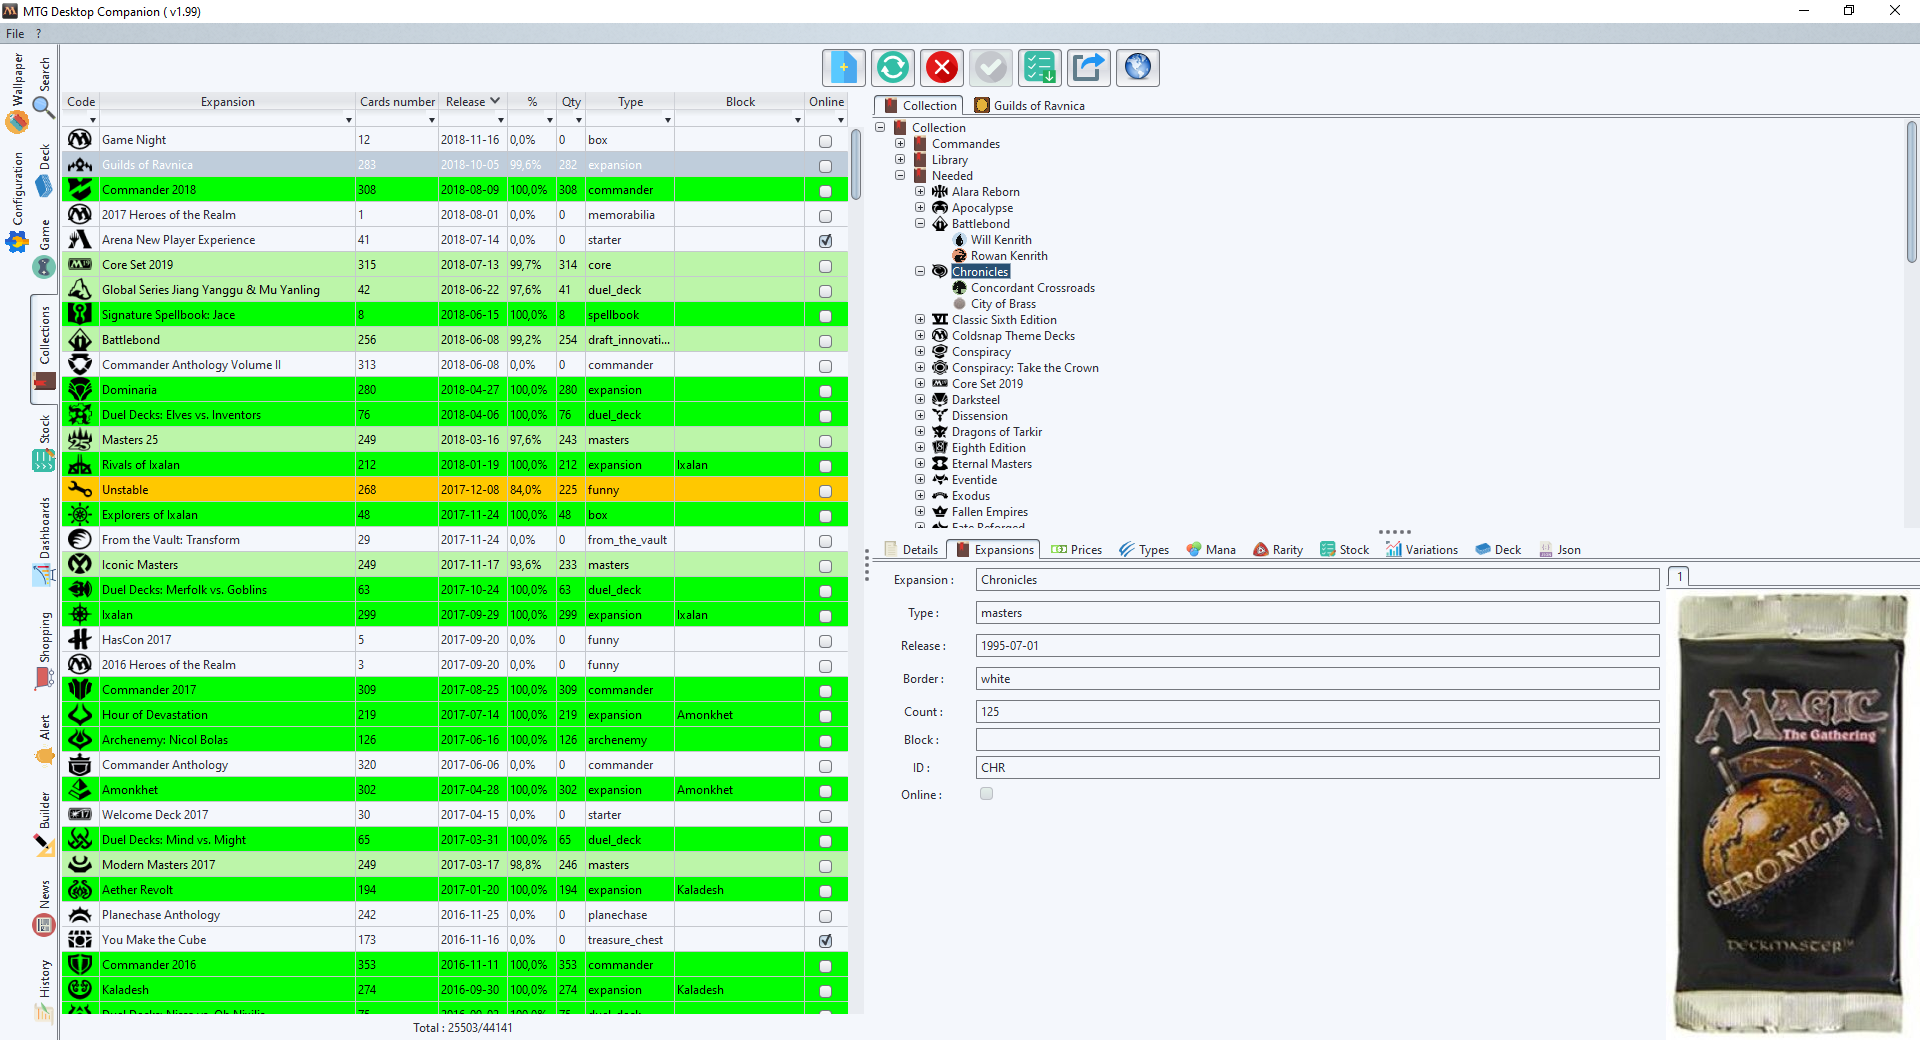1920x1040 pixels.
Task: Sort table by the Release column header
Action: point(472,101)
